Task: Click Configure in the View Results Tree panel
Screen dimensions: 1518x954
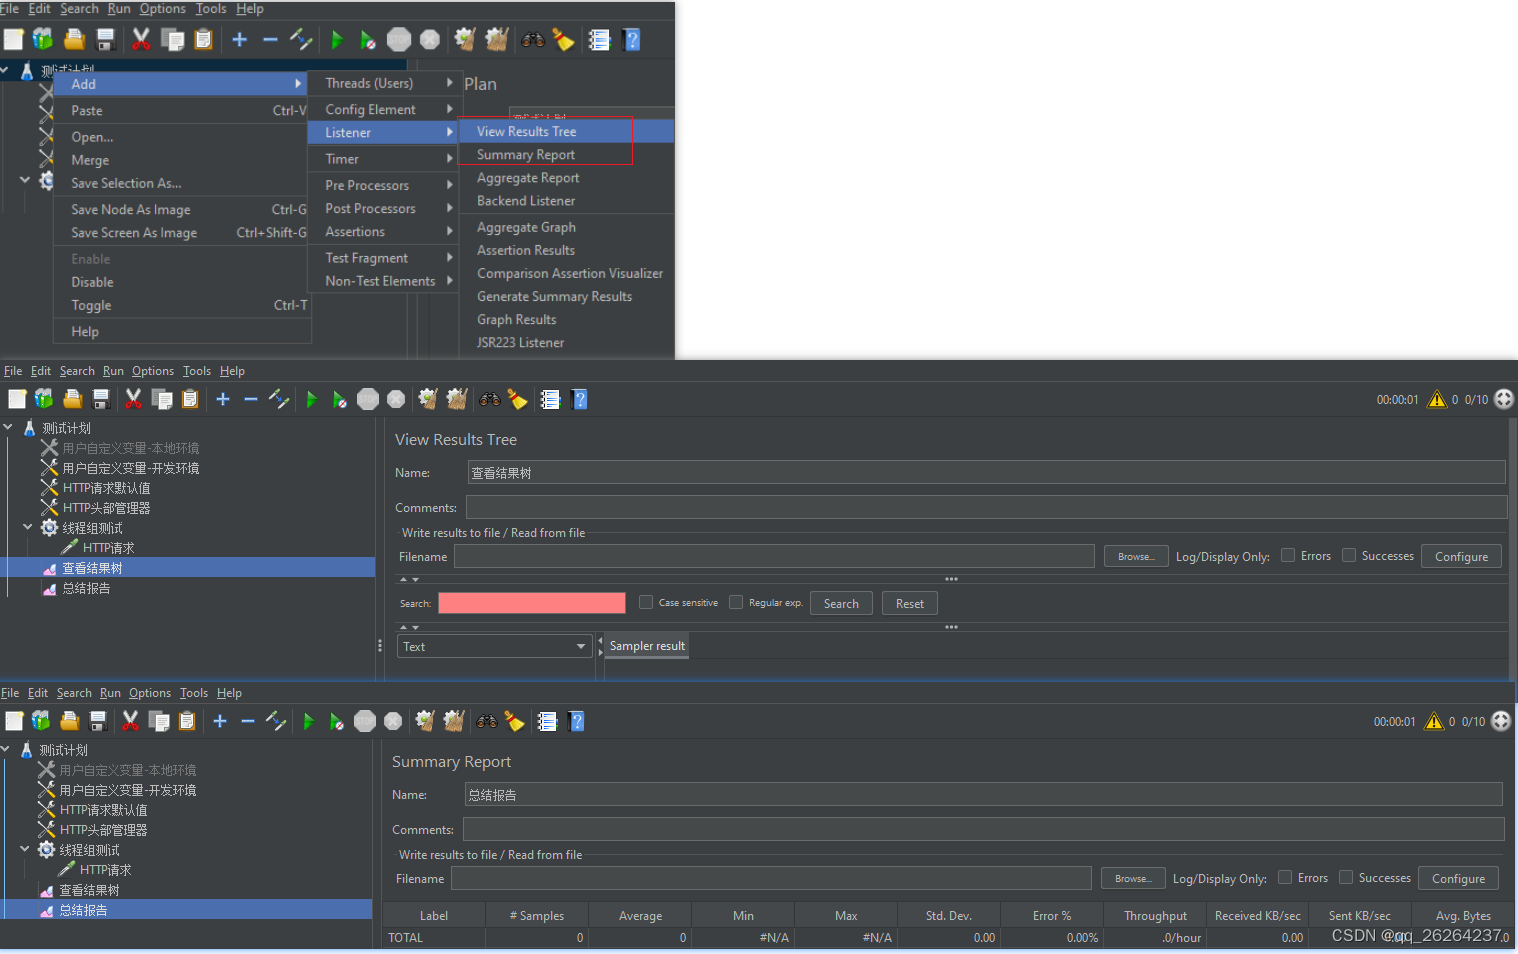Action: tap(1461, 556)
